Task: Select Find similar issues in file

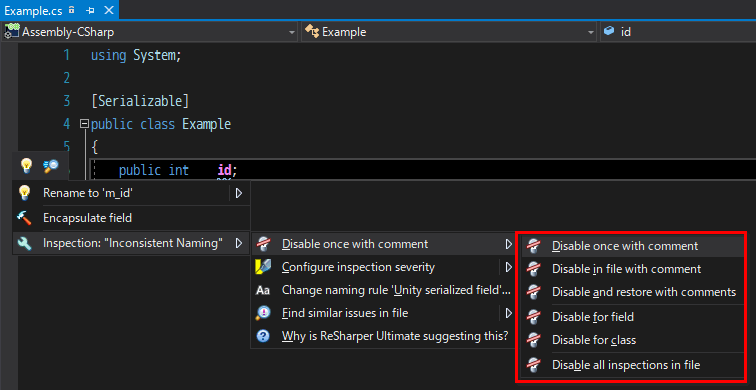Action: point(383,313)
